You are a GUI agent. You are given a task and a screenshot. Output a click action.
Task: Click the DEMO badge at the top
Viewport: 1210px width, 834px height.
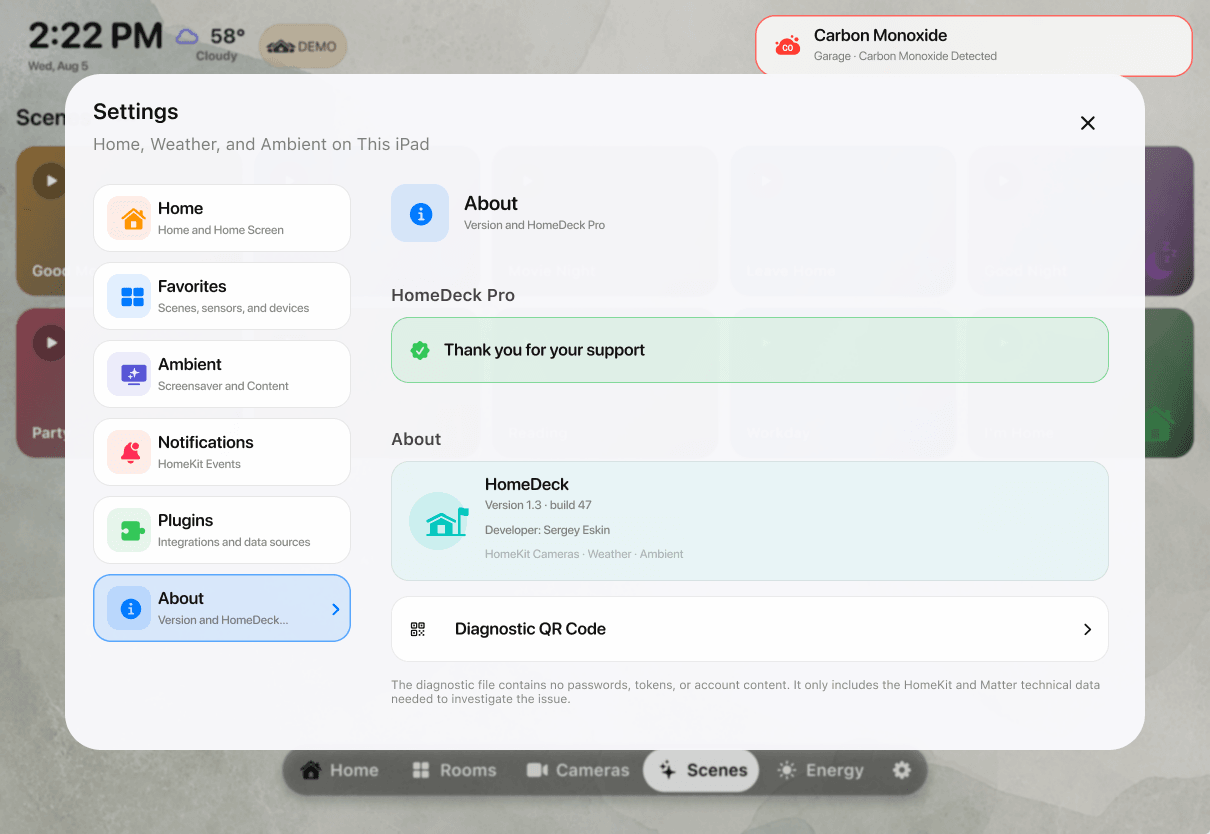tap(303, 46)
